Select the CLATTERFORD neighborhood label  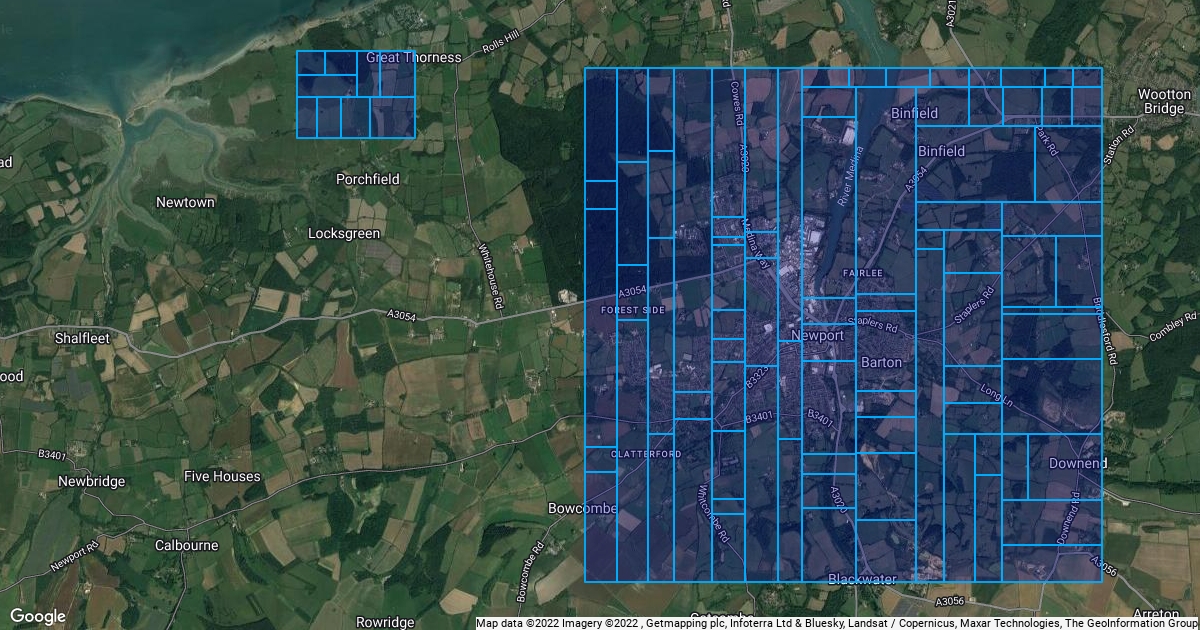point(646,454)
